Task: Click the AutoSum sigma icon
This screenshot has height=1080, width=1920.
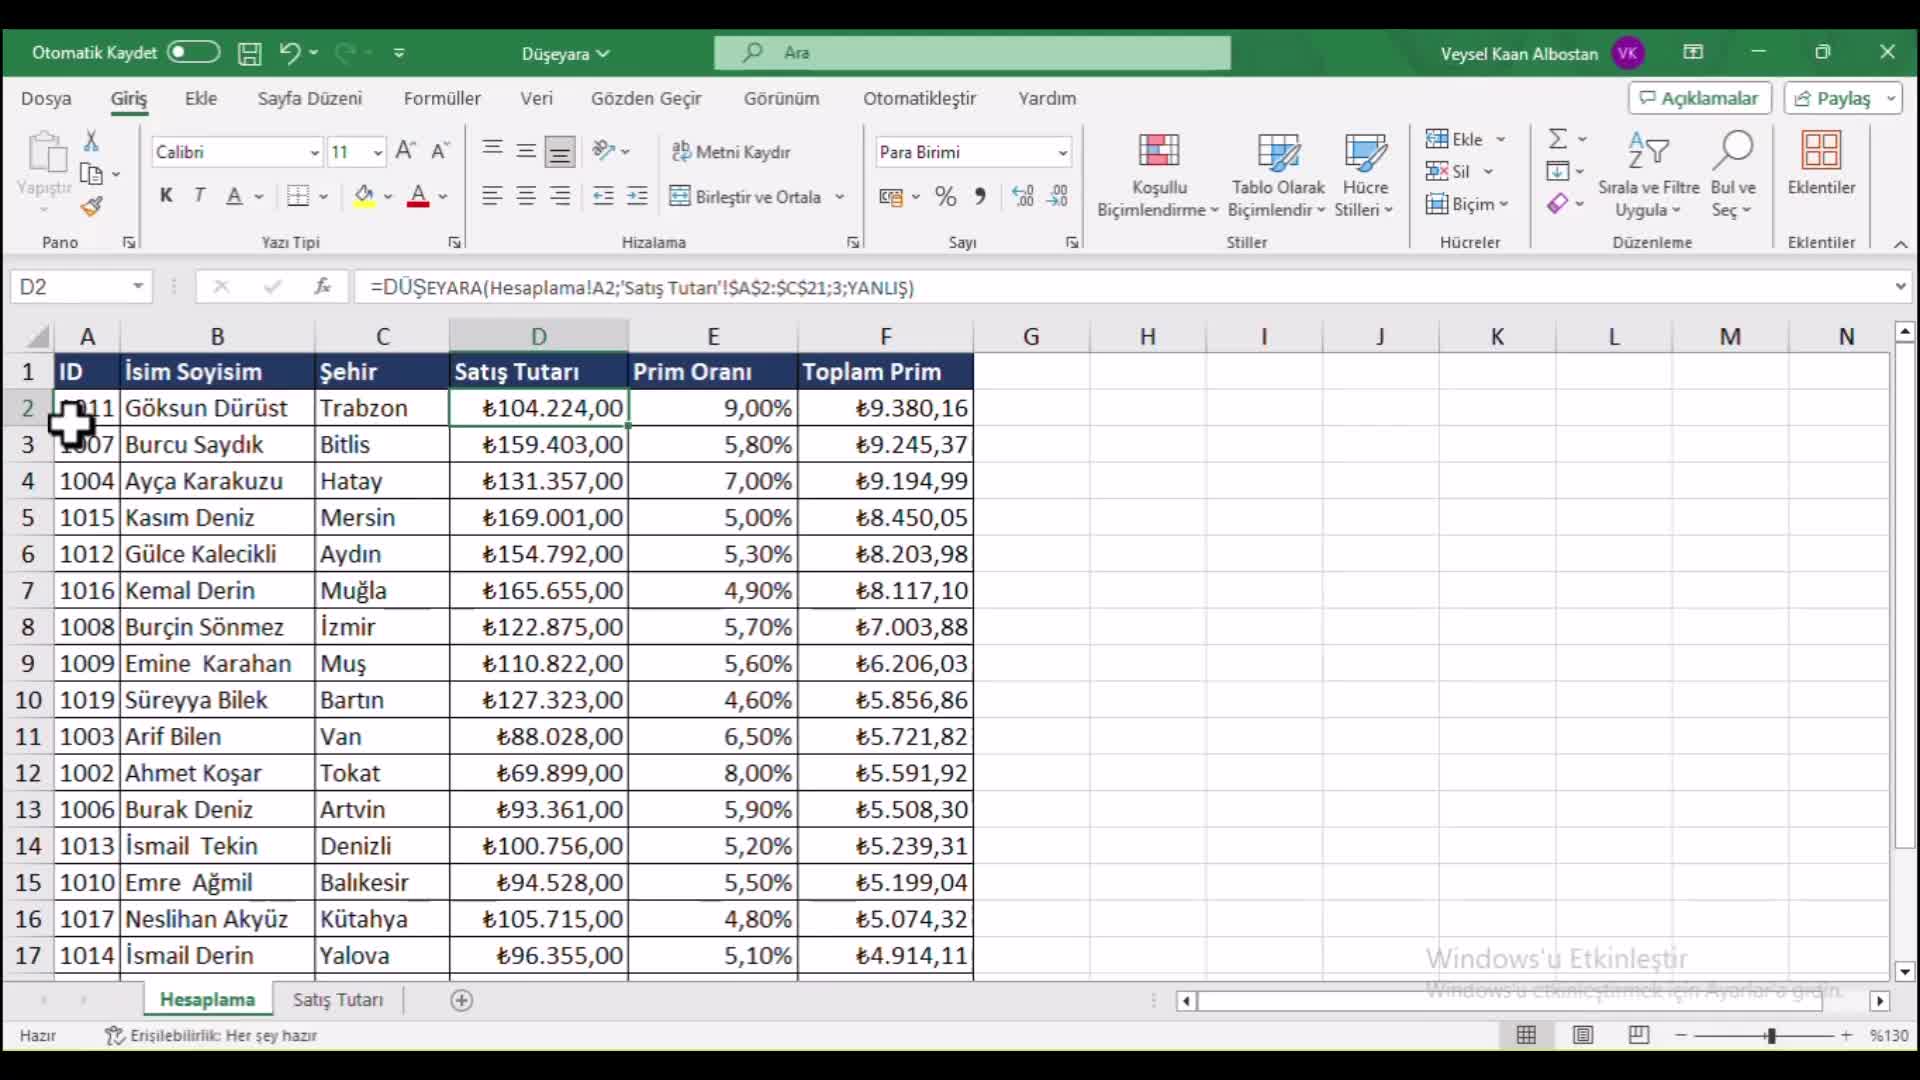Action: tap(1557, 139)
